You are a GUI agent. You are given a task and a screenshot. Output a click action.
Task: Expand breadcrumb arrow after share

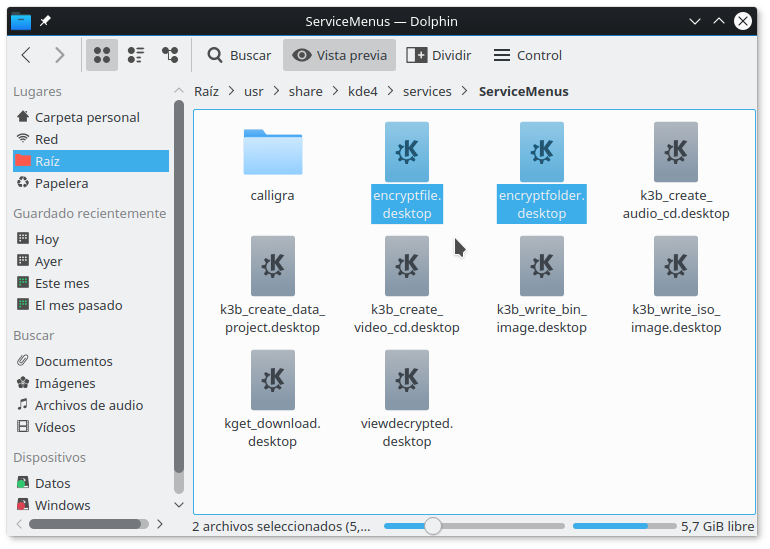[x=335, y=91]
